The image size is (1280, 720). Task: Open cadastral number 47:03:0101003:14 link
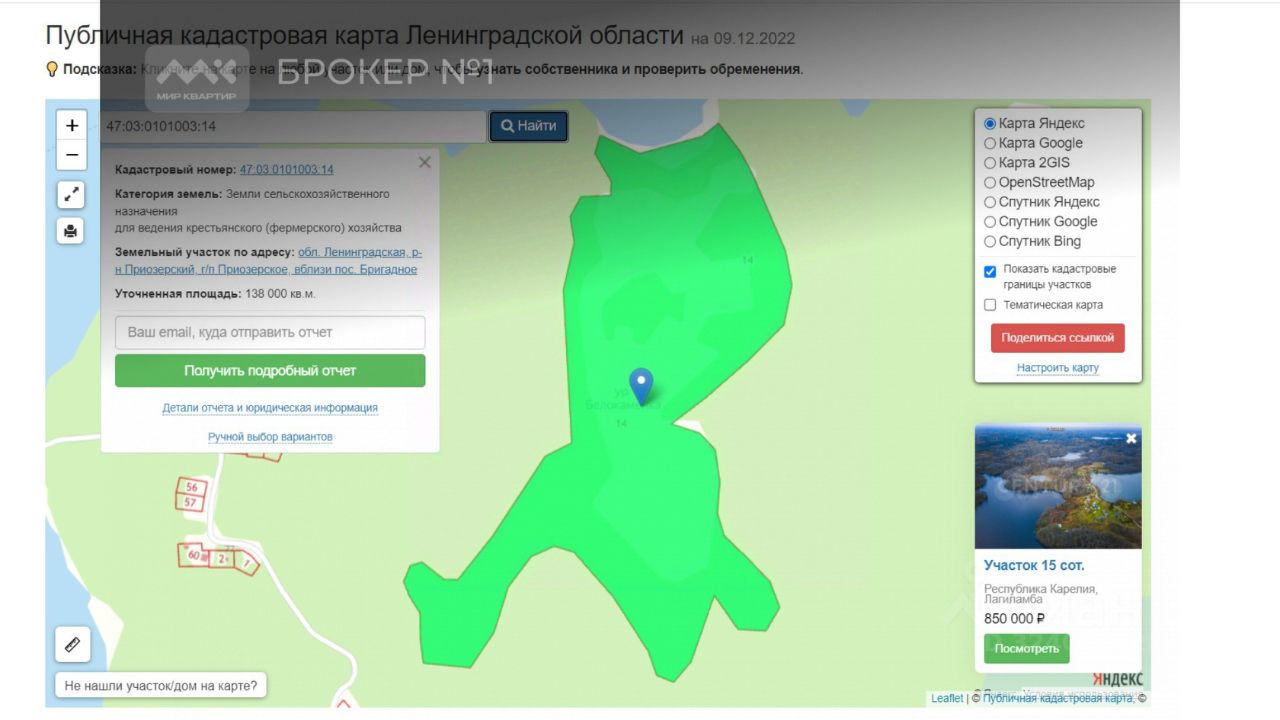pos(287,170)
